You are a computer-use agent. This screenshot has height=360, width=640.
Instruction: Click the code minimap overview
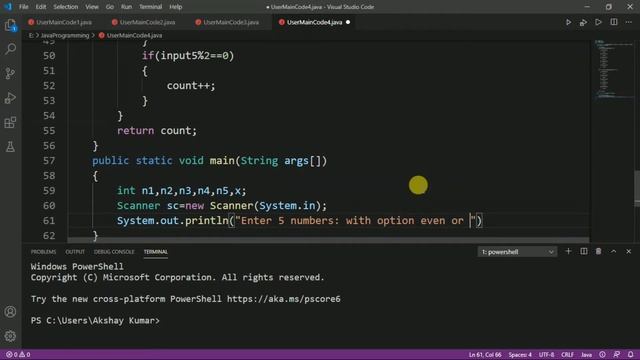(x=613, y=69)
